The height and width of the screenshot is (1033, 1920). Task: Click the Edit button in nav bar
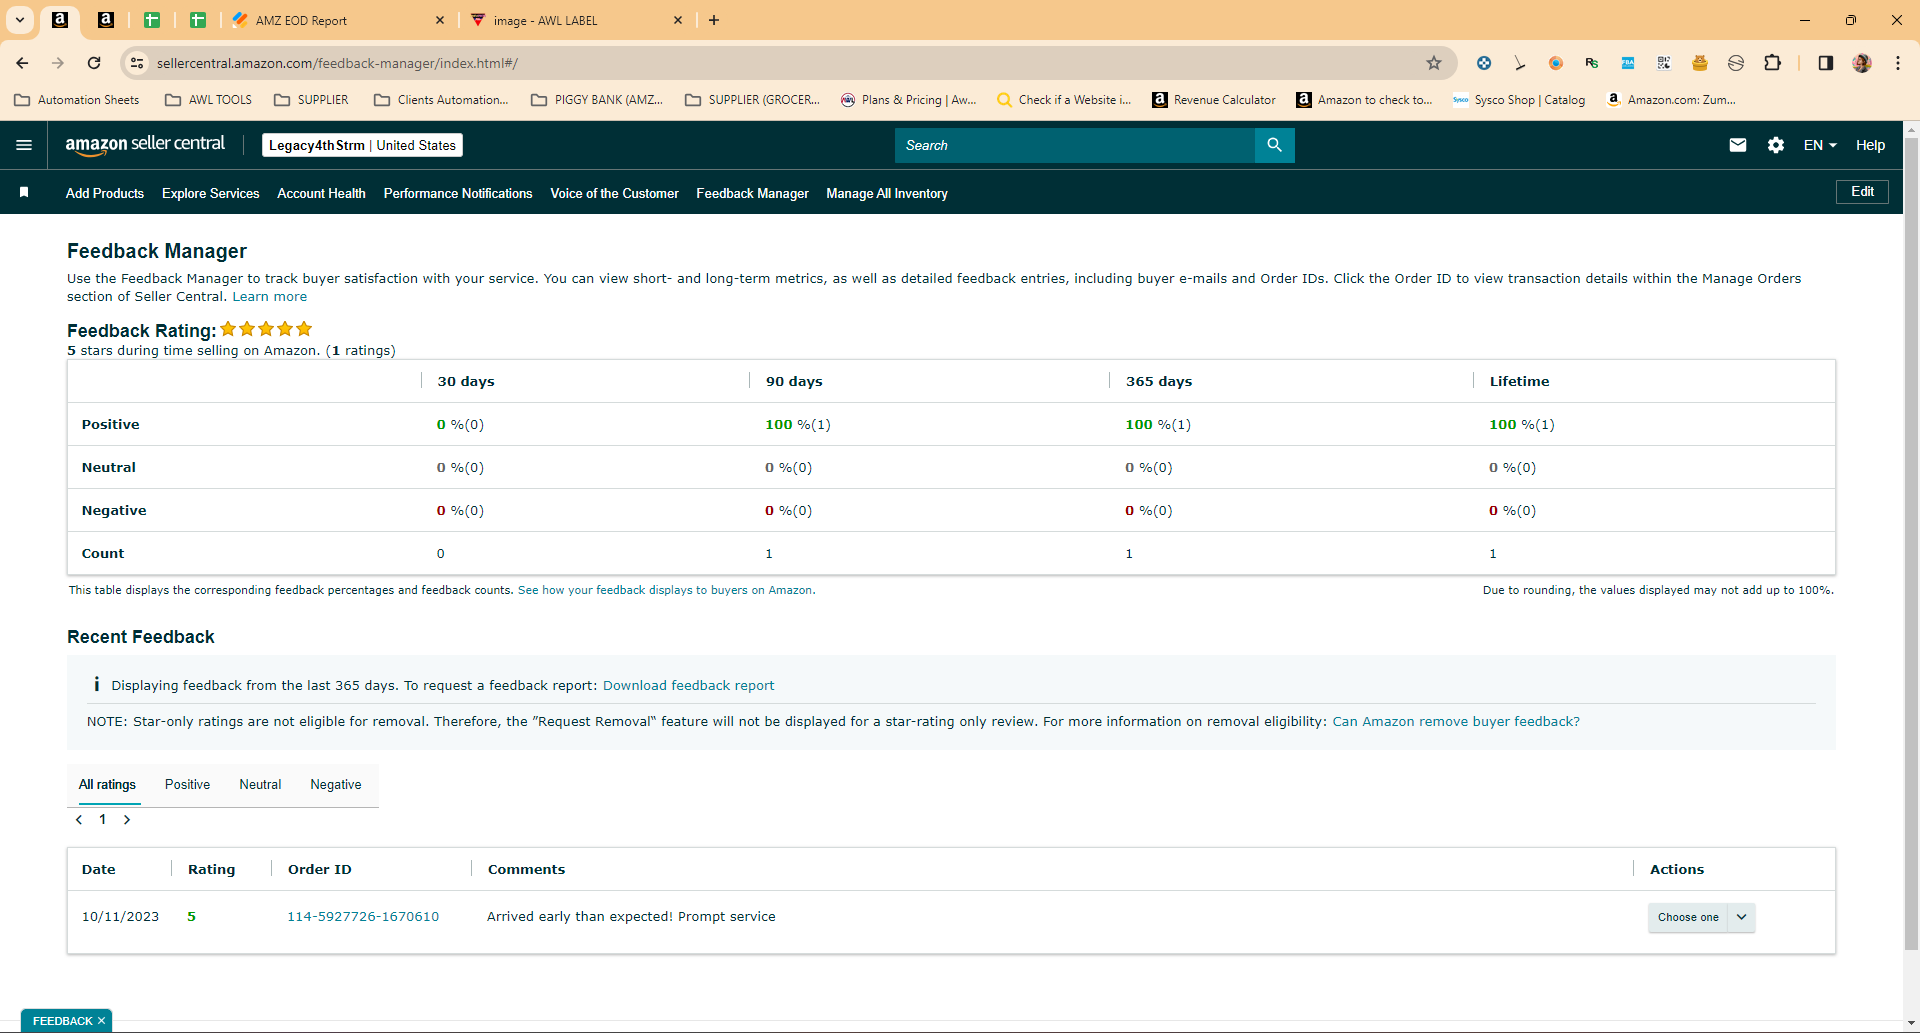pos(1862,192)
